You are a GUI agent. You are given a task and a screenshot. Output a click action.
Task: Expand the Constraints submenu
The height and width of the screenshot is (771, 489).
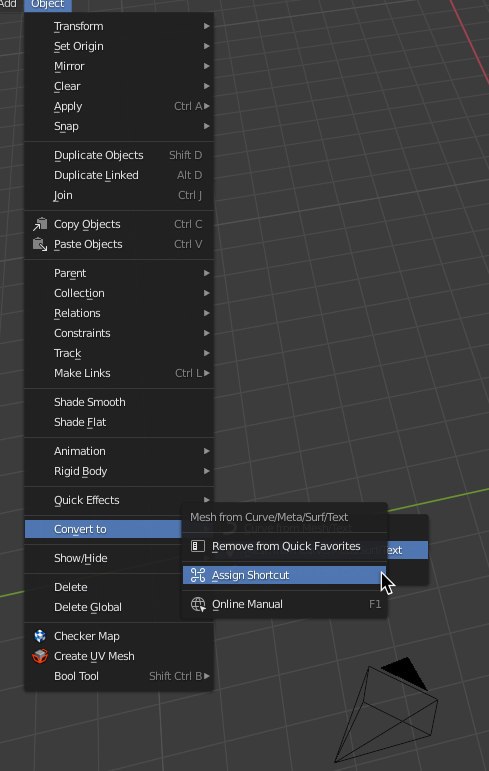click(119, 333)
